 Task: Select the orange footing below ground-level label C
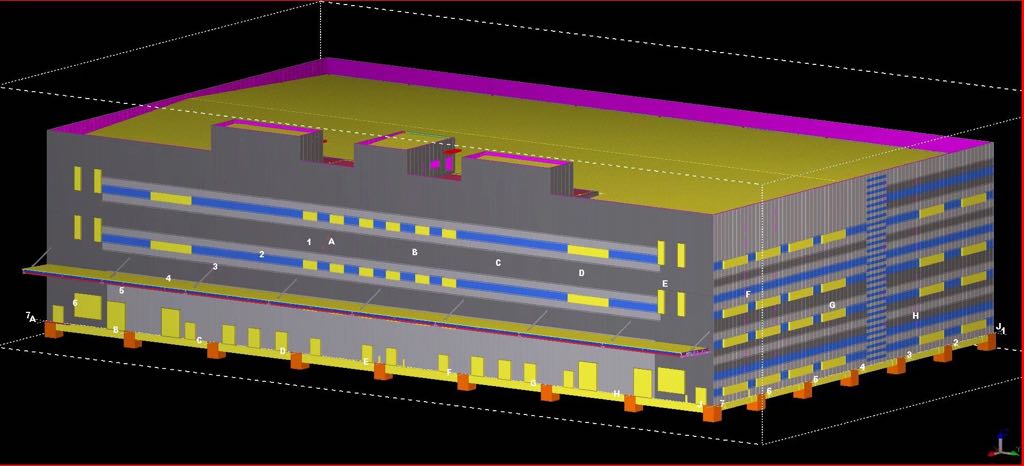214,350
